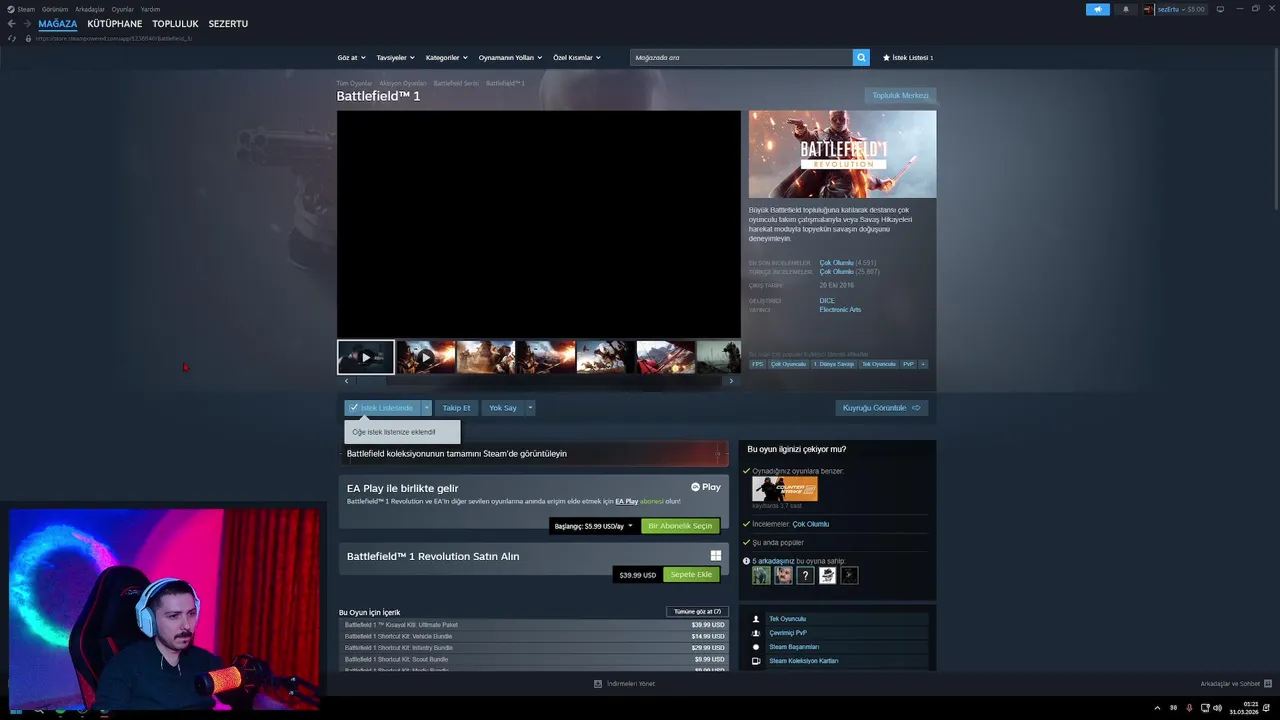Click the İndirmeleri Yönet download icon

[598, 684]
